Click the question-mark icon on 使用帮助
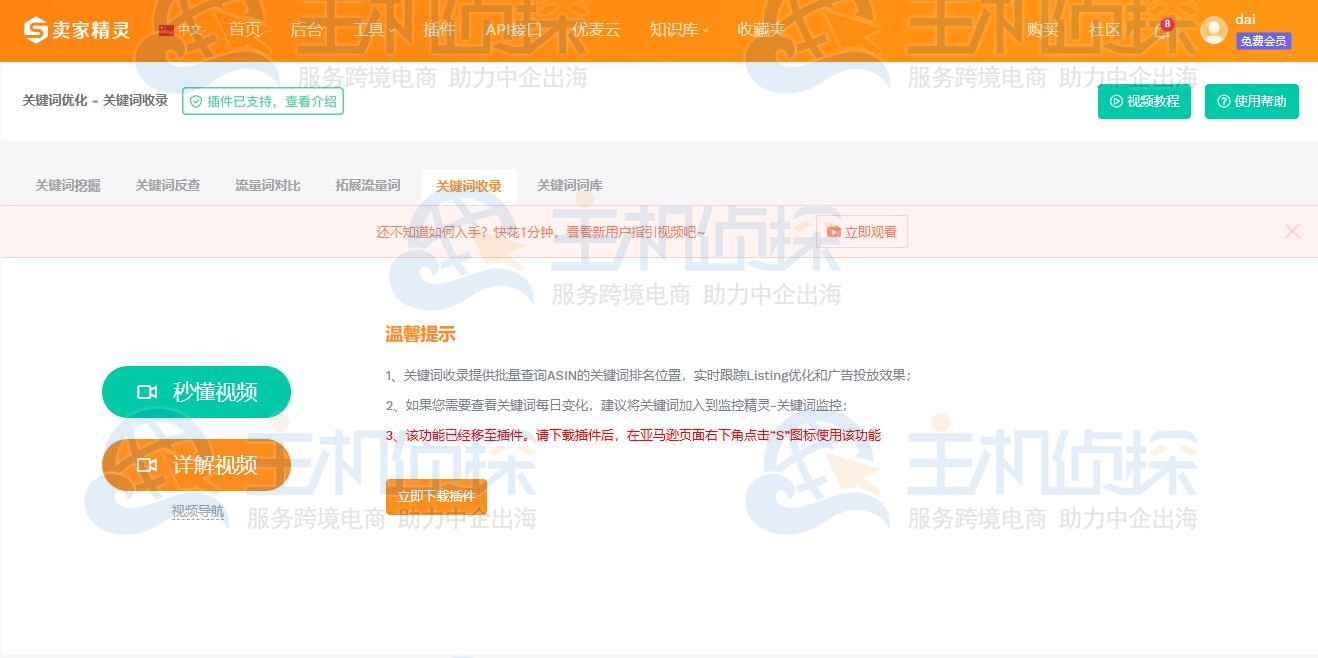This screenshot has width=1318, height=658. coord(1222,101)
